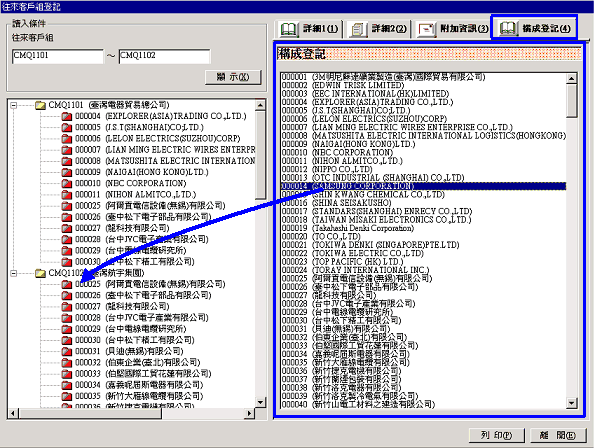This screenshot has width=595, height=448.
Task: Click the icon on 附加資訊(3) tab
Action: [426, 29]
